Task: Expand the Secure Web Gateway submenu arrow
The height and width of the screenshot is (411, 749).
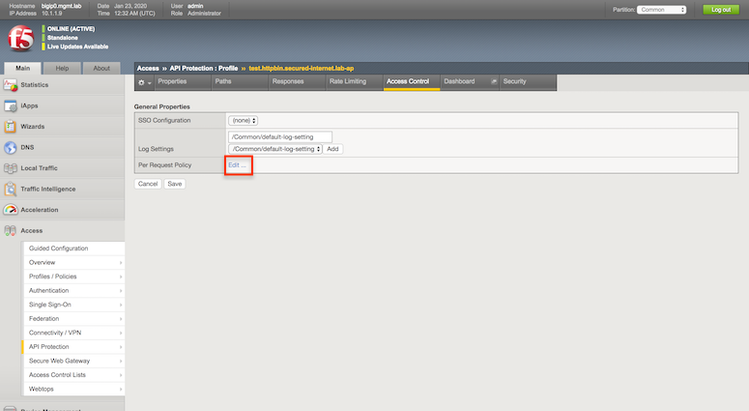Action: tap(121, 361)
